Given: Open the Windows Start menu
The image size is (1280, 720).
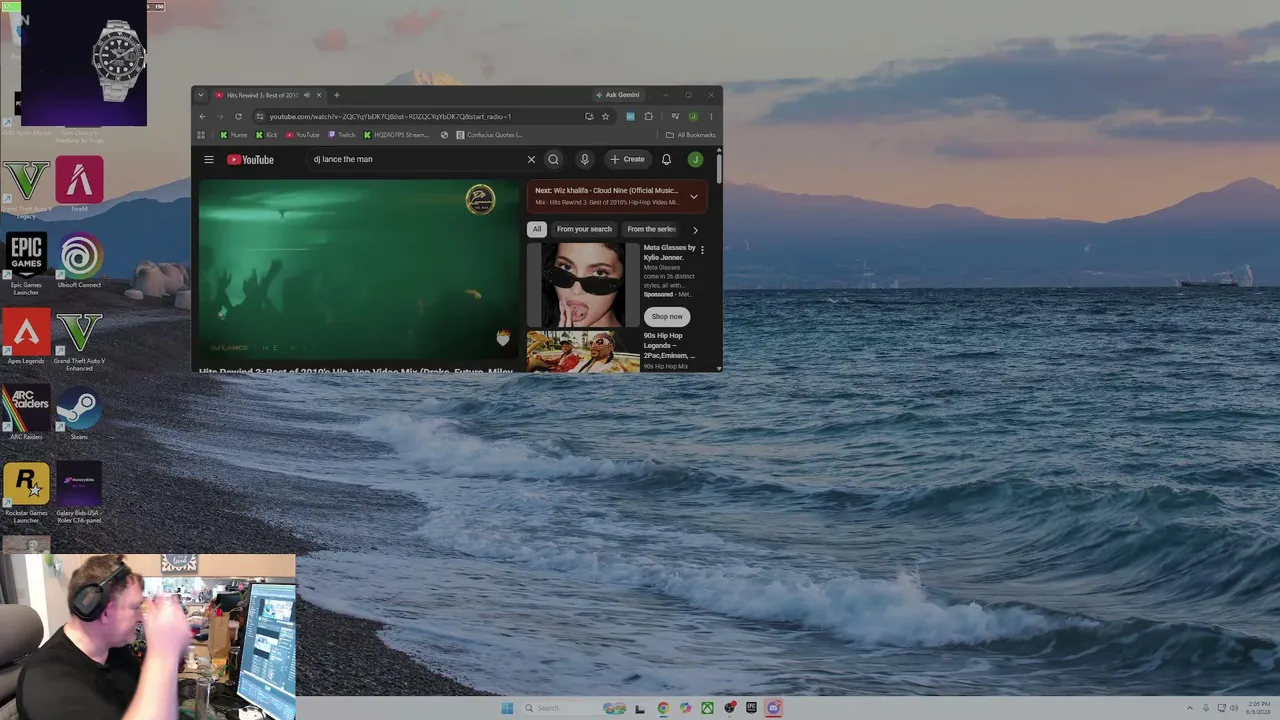Looking at the screenshot, I should point(507,708).
